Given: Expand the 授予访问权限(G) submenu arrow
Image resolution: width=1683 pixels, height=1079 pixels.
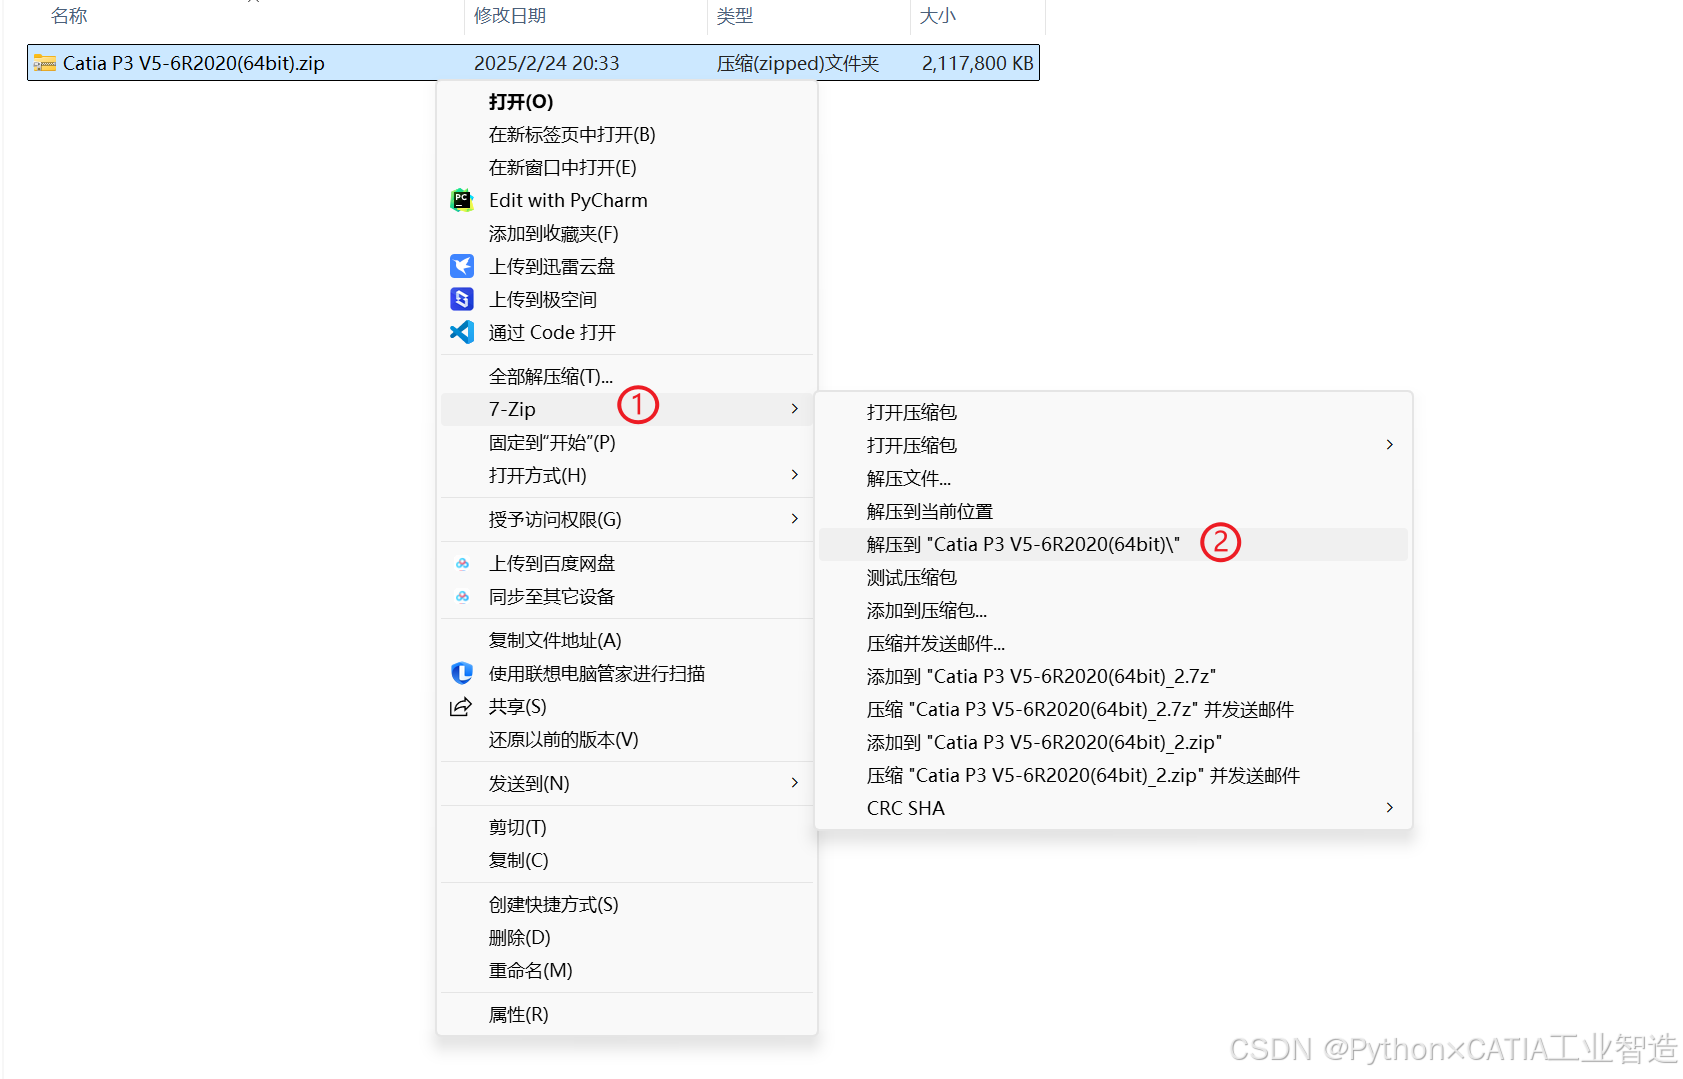Looking at the screenshot, I should tap(794, 518).
